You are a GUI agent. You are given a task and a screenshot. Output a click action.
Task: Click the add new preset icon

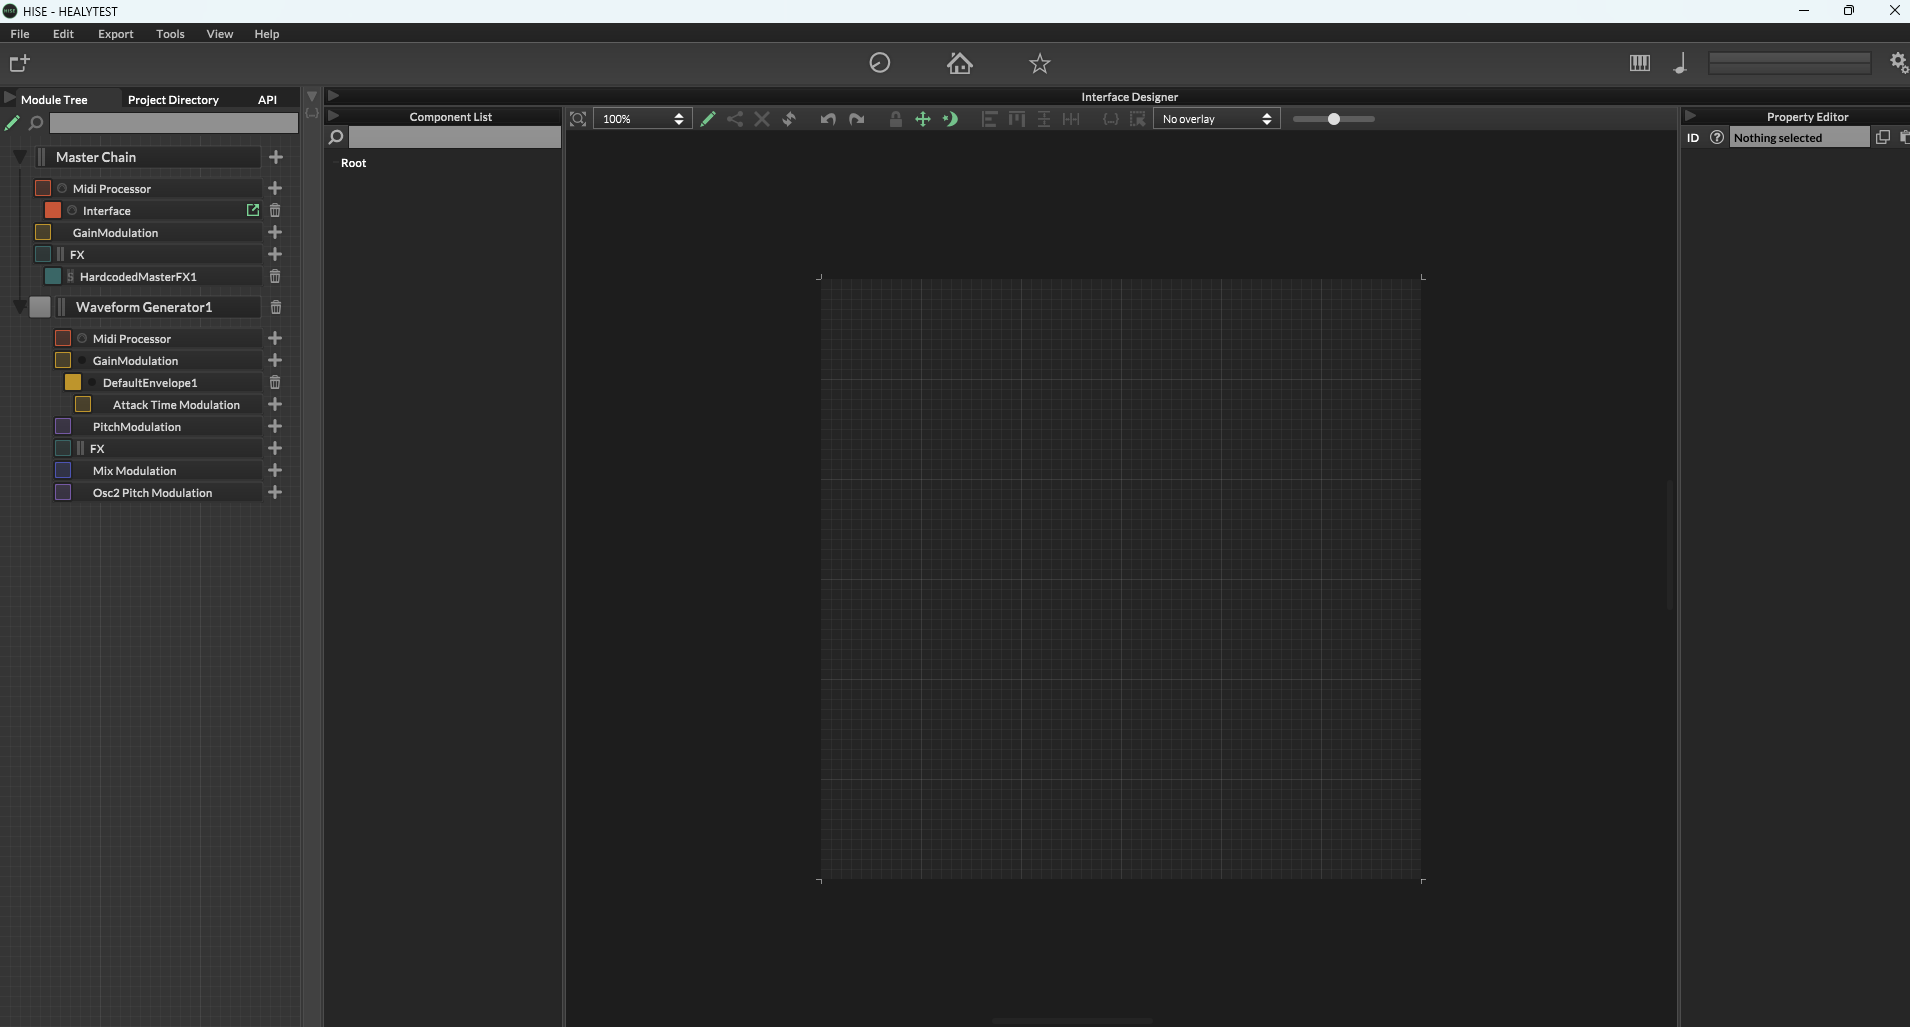coord(20,63)
